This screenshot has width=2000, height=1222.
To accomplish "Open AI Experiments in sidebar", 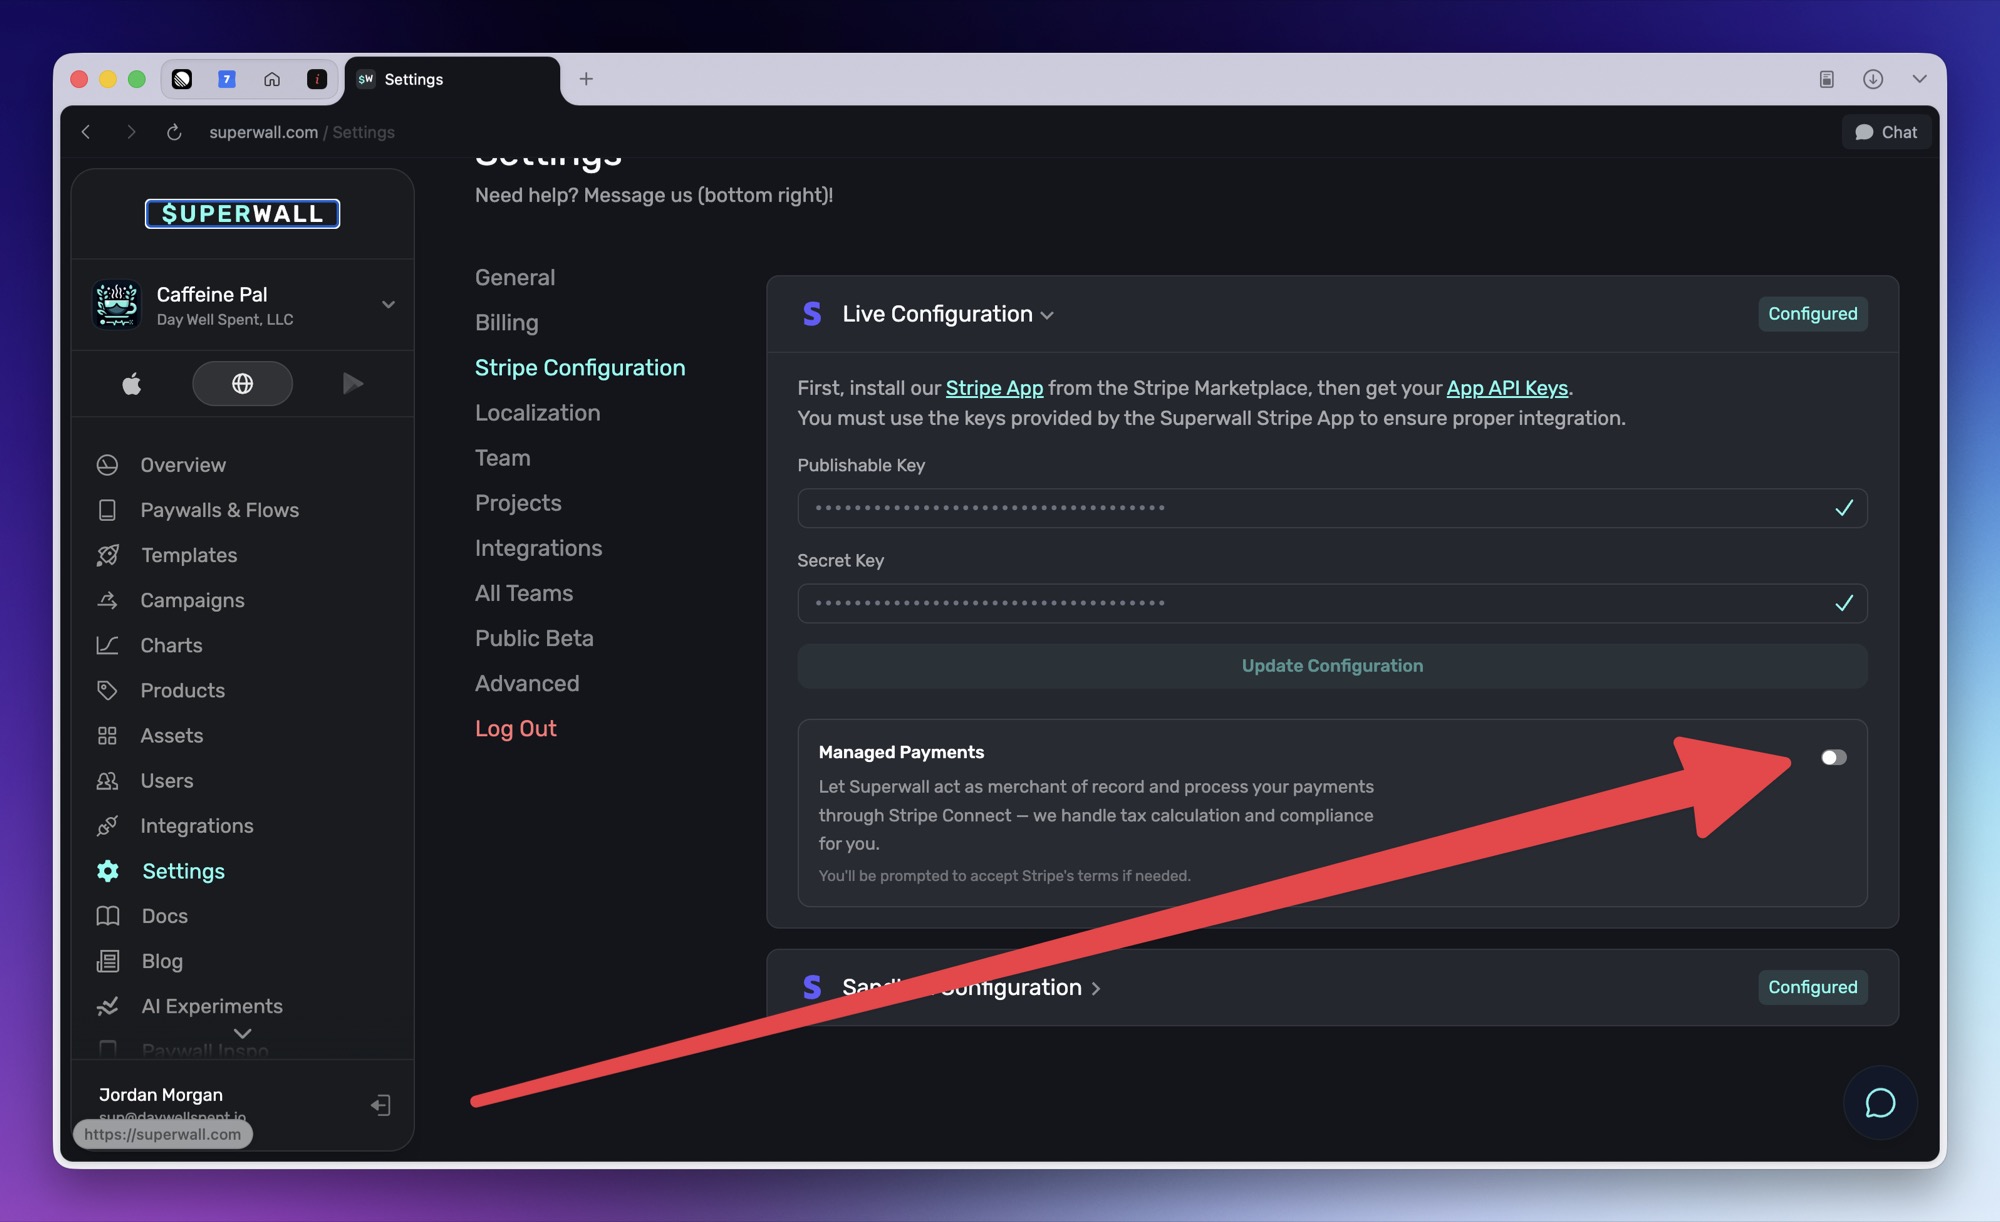I will pyautogui.click(x=211, y=1006).
